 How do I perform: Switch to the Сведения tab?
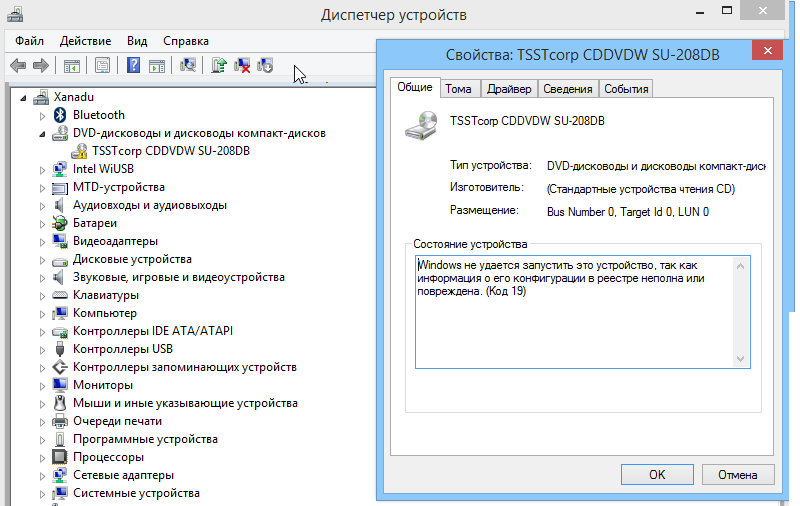point(567,89)
